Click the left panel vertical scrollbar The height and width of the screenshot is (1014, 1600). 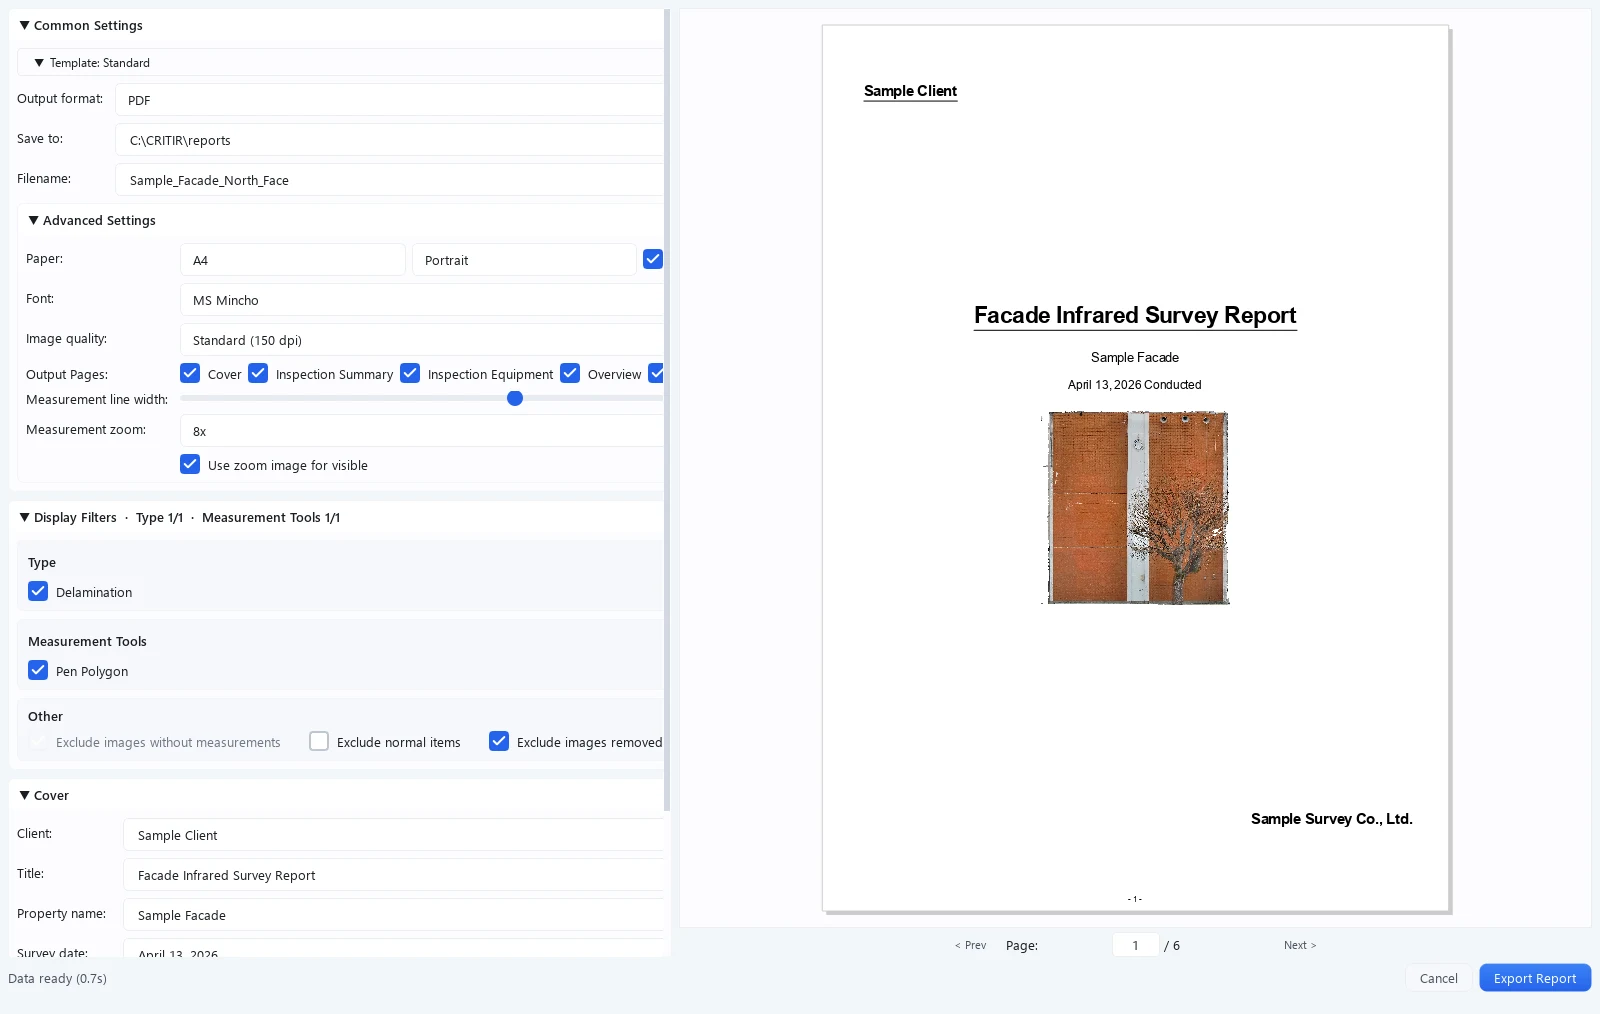coord(667,410)
